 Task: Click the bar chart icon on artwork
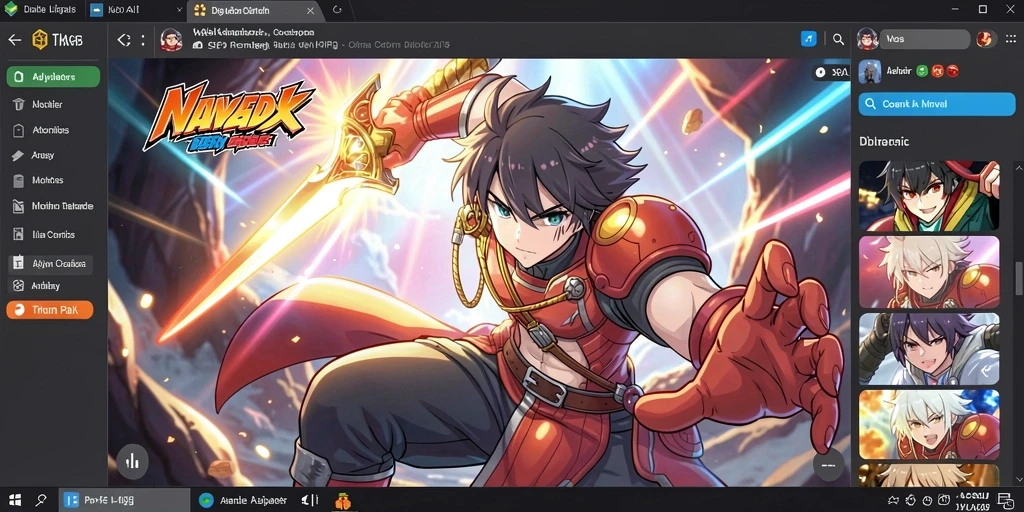click(x=133, y=462)
